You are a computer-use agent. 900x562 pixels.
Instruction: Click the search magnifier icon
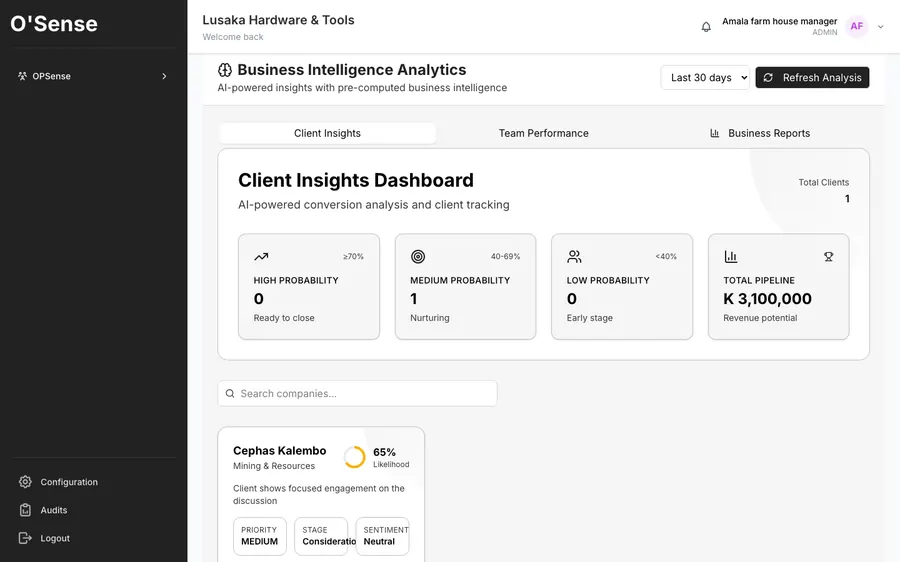tap(230, 393)
